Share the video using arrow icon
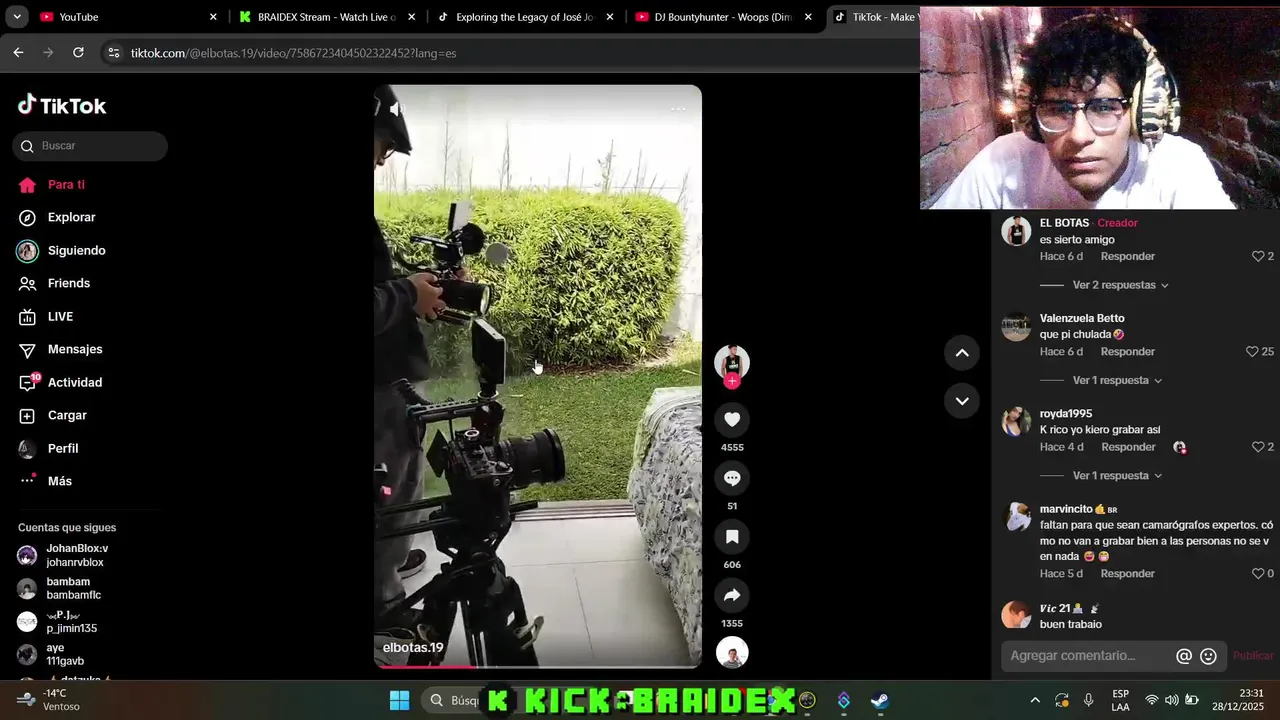 point(732,596)
